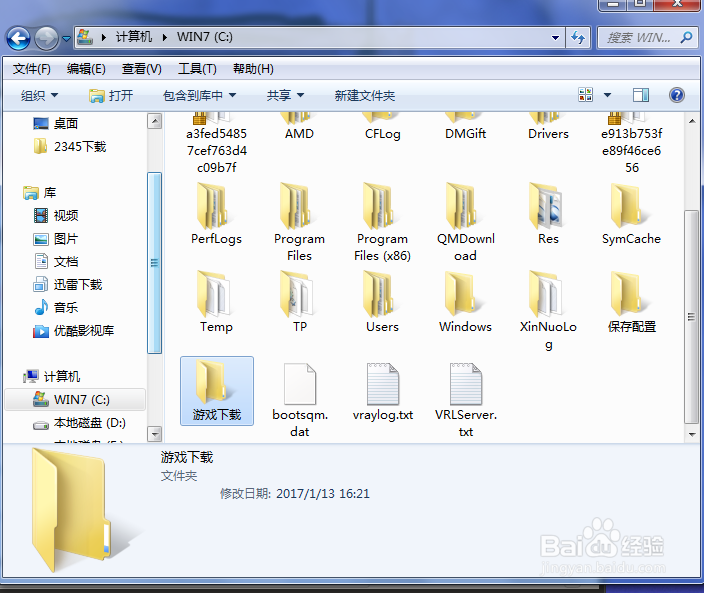This screenshot has height=593, width=704.
Task: Open 优酷影视库 library
Action: (x=74, y=330)
